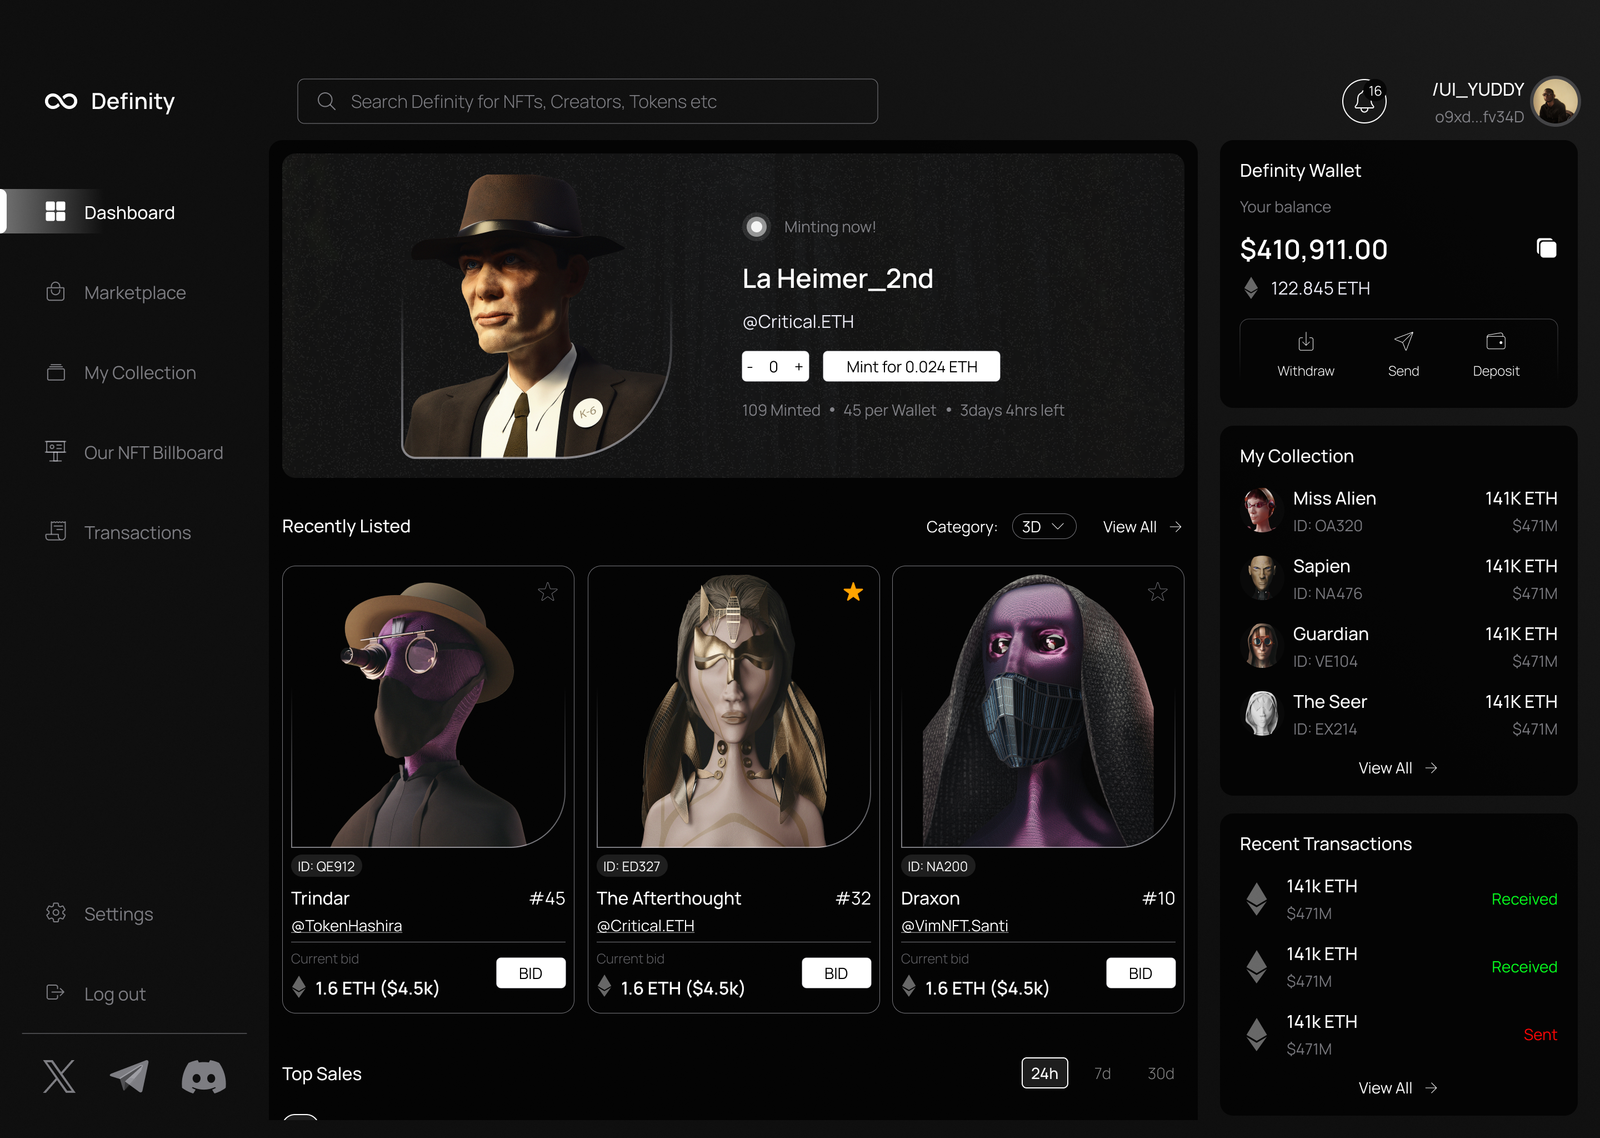The image size is (1600, 1138).
Task: Click Log out in sidebar
Action: [x=96, y=994]
